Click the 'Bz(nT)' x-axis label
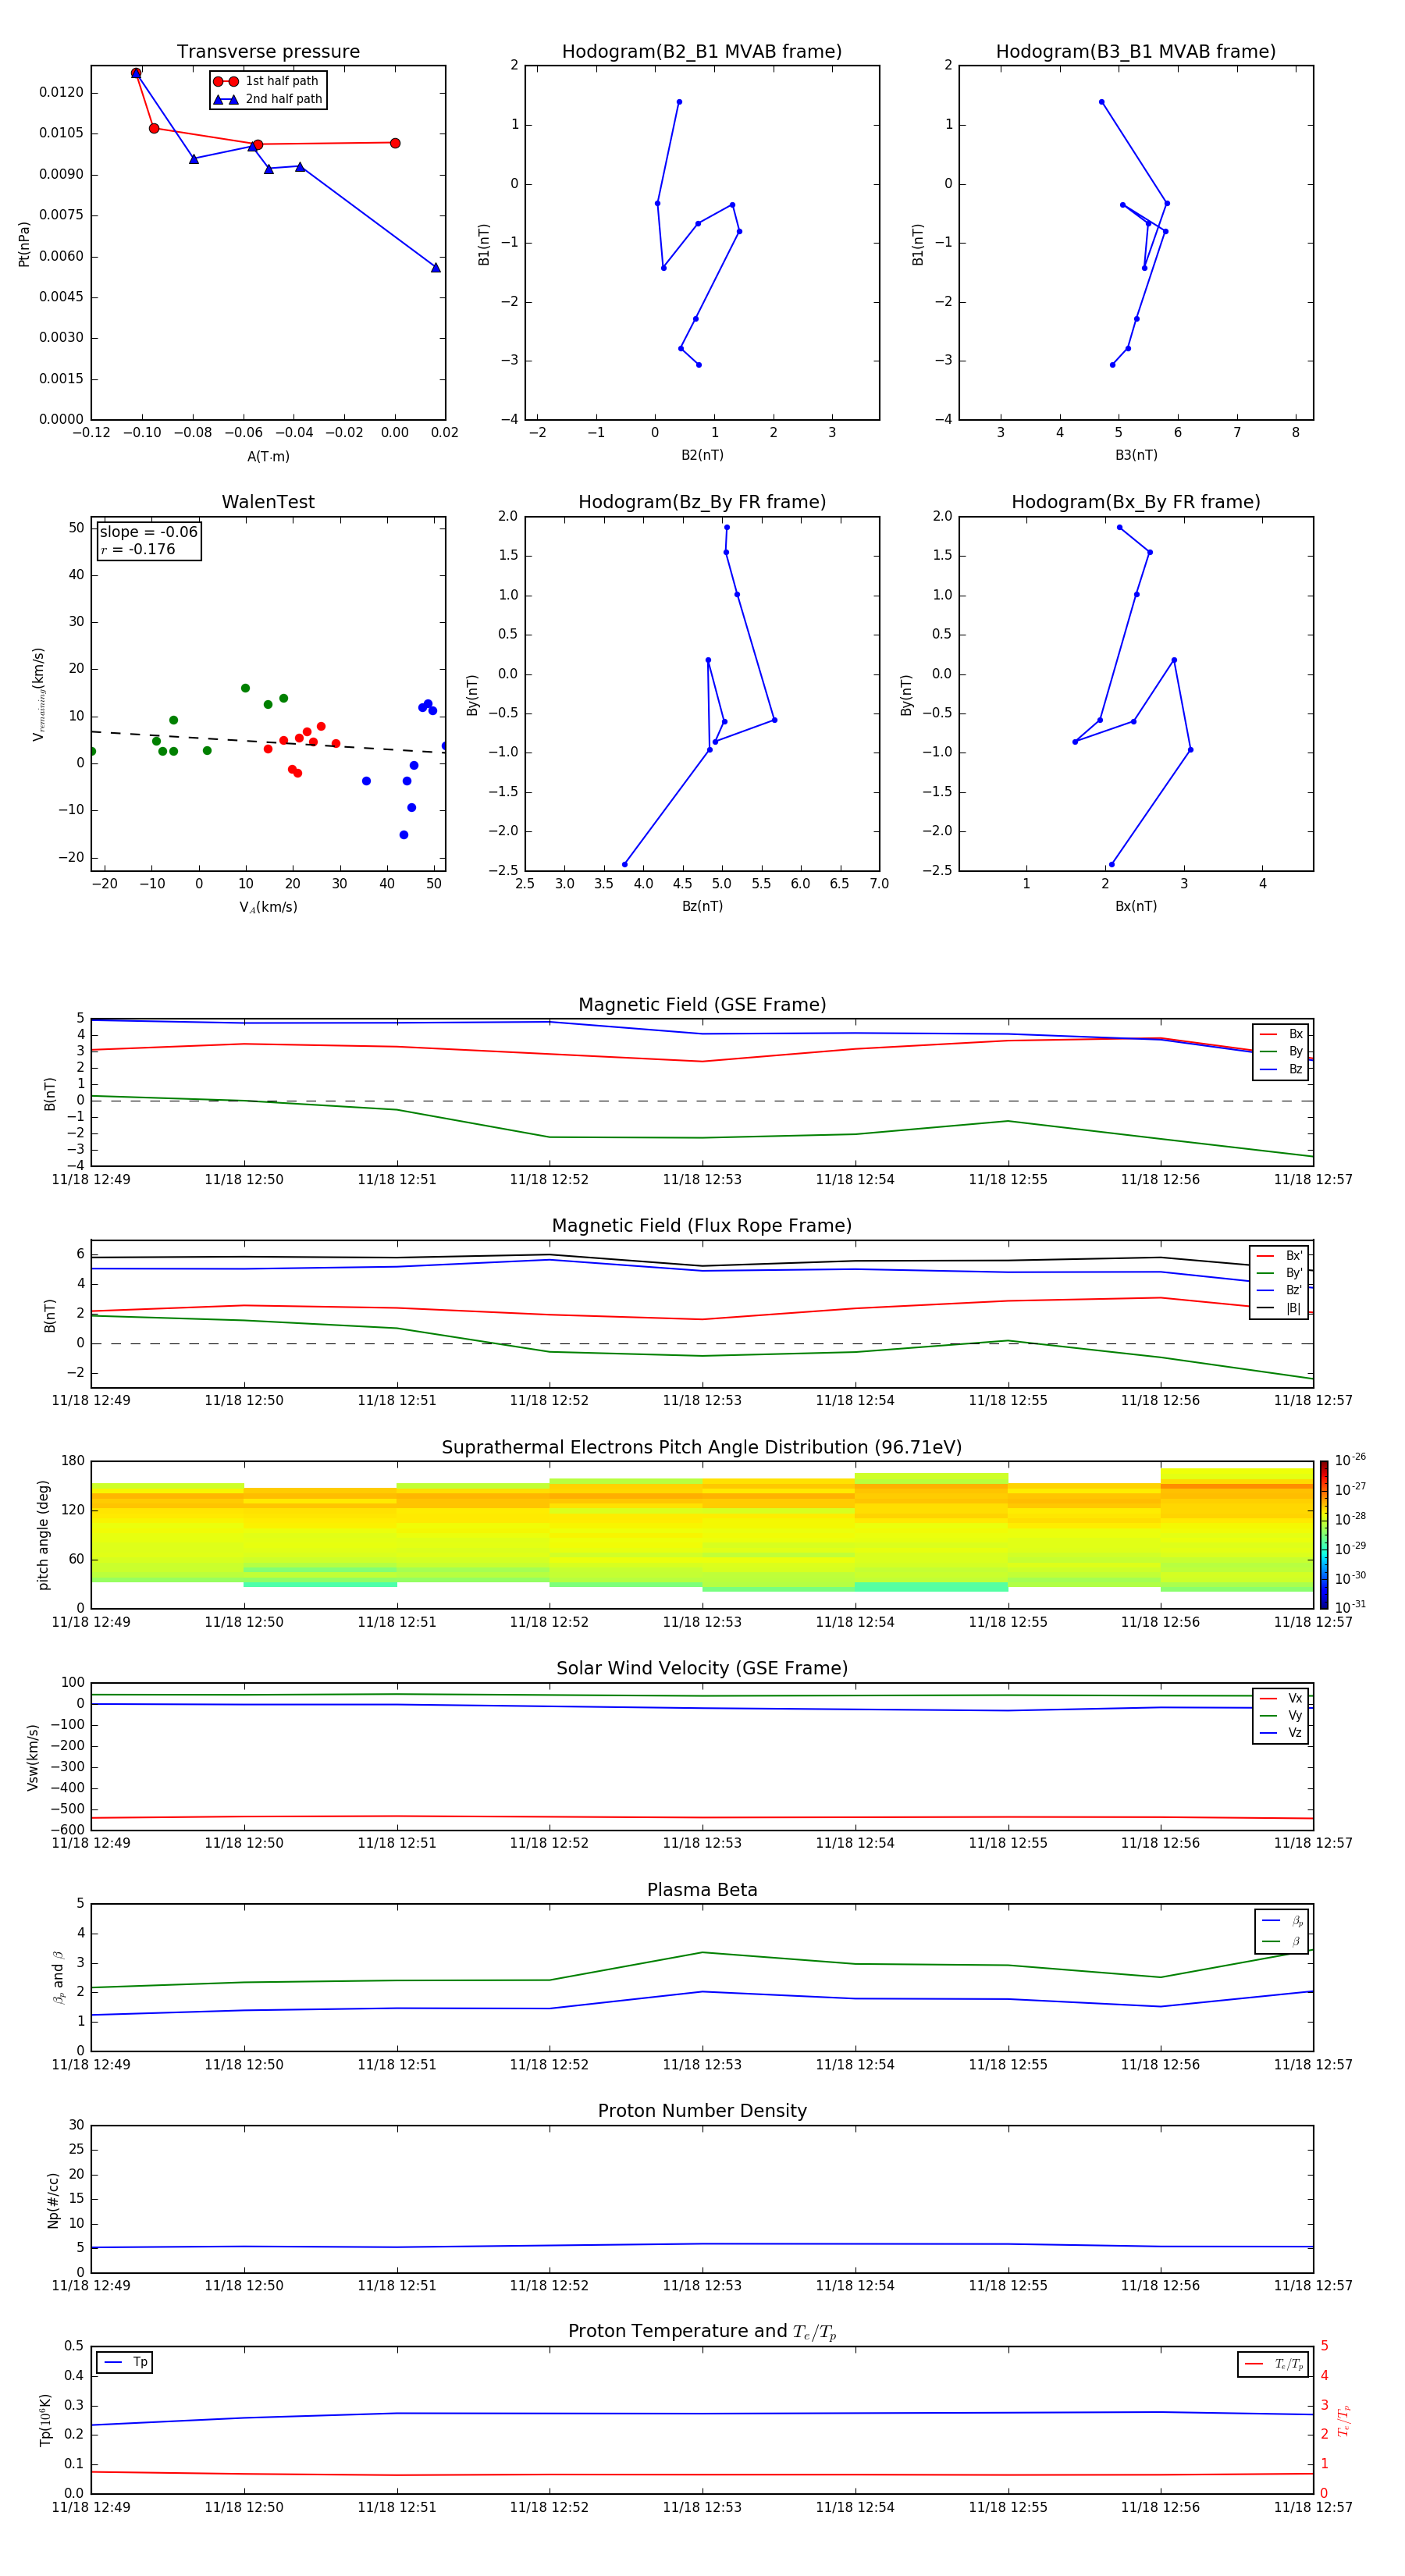 click(x=702, y=906)
